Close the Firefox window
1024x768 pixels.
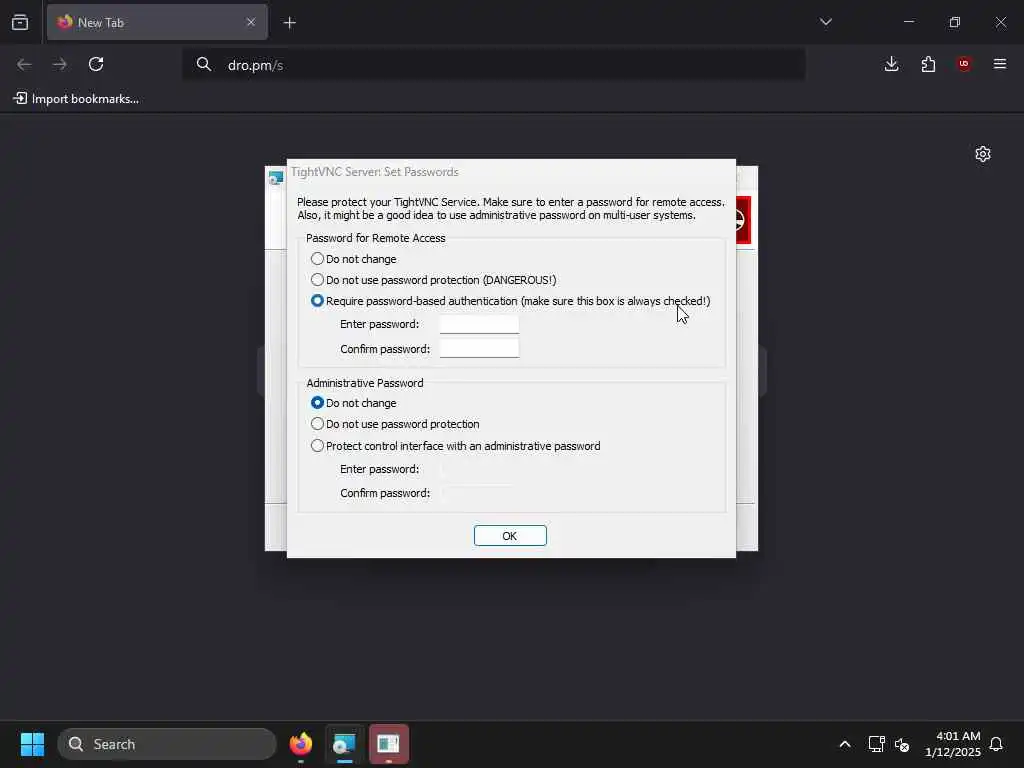(1000, 22)
